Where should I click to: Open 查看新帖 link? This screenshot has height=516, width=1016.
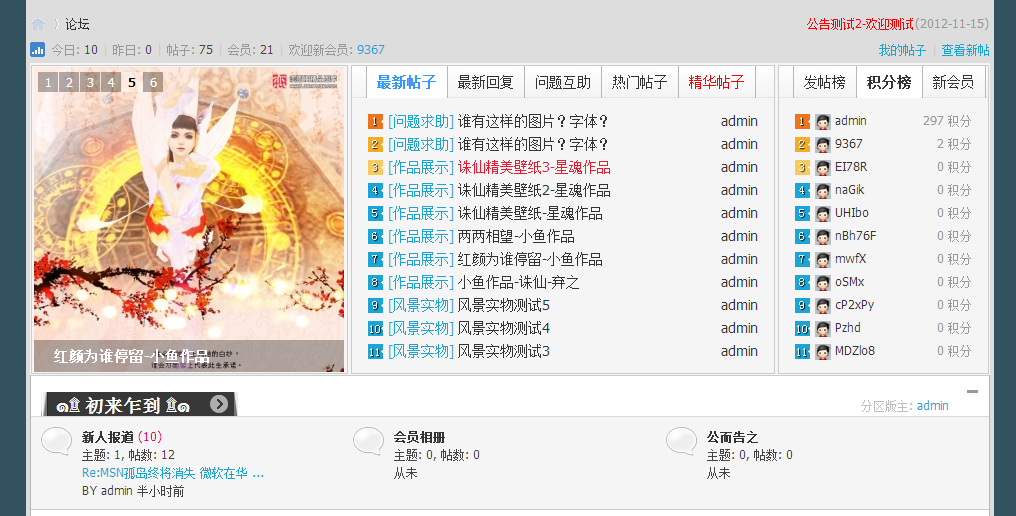965,50
